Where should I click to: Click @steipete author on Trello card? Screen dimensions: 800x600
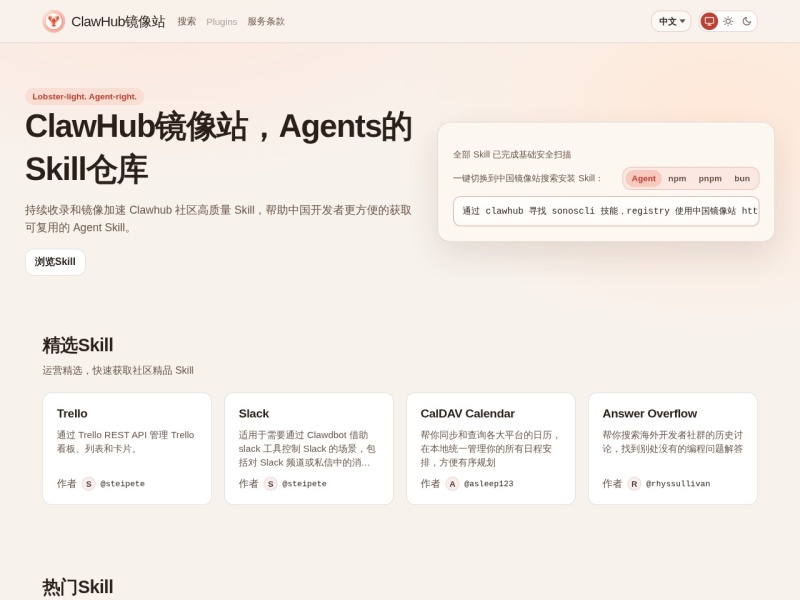pyautogui.click(x=122, y=484)
